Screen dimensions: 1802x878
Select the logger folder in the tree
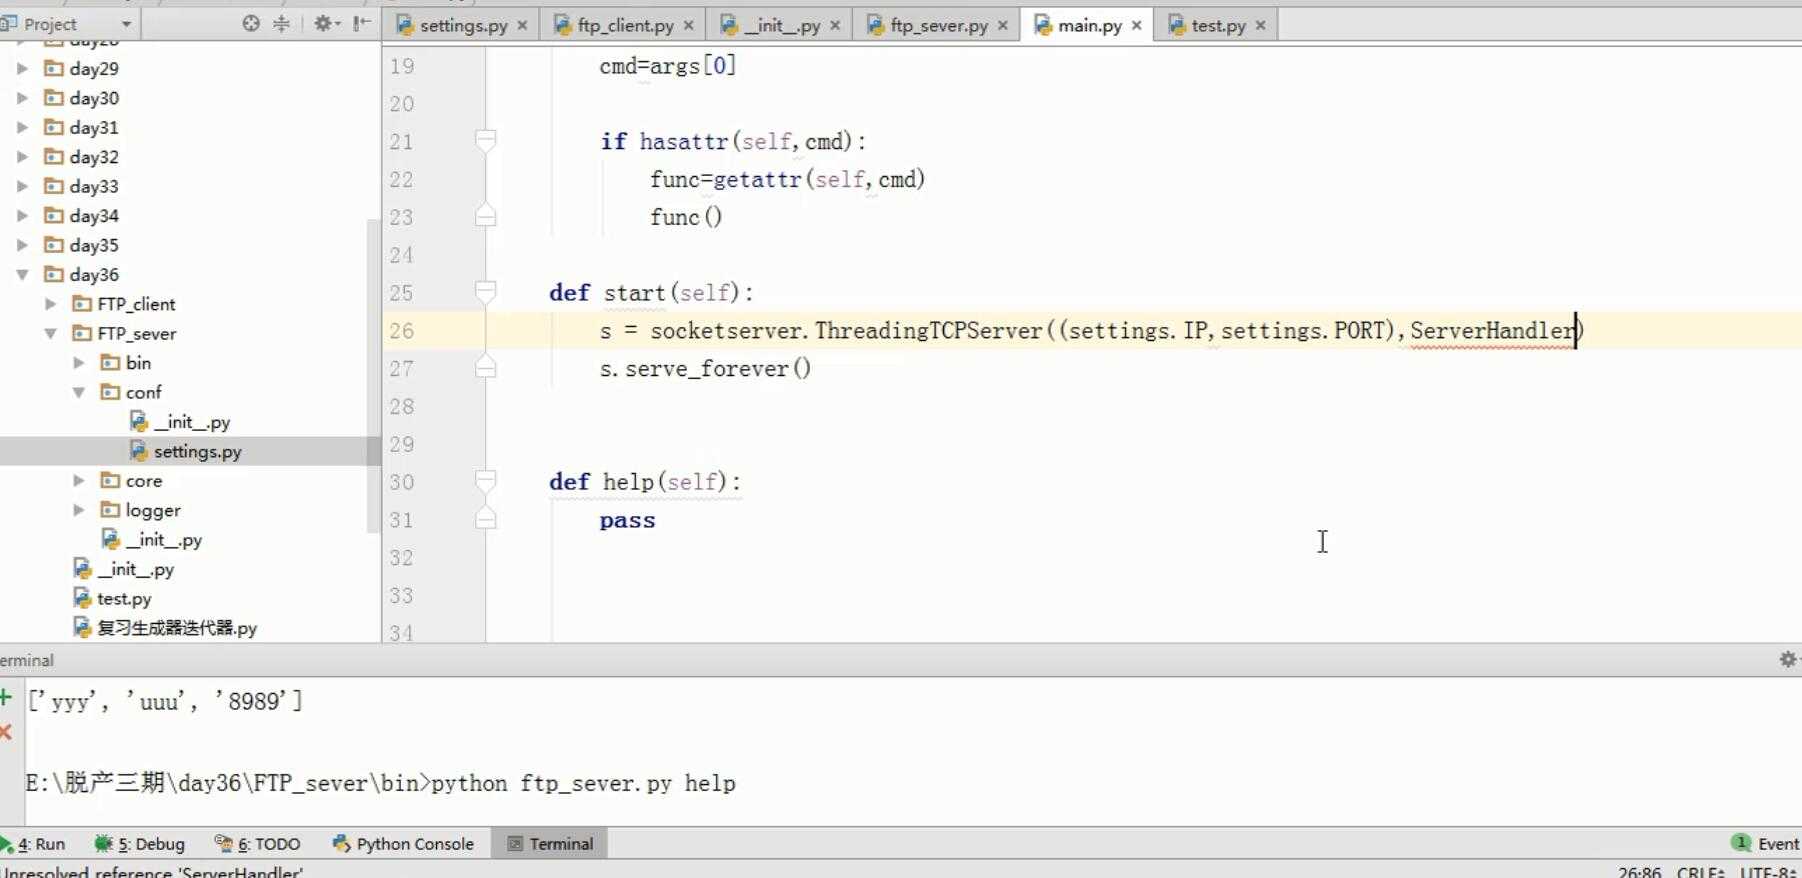(x=153, y=510)
